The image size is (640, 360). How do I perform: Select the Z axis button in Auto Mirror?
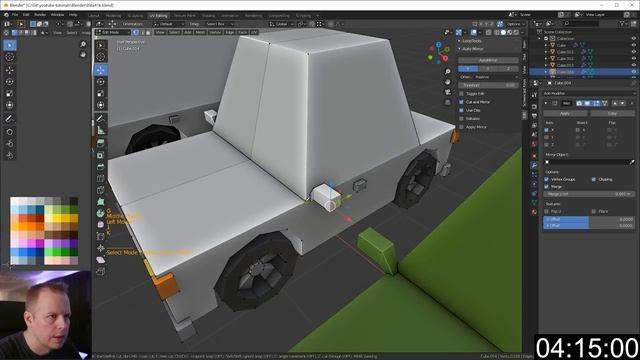[508, 69]
